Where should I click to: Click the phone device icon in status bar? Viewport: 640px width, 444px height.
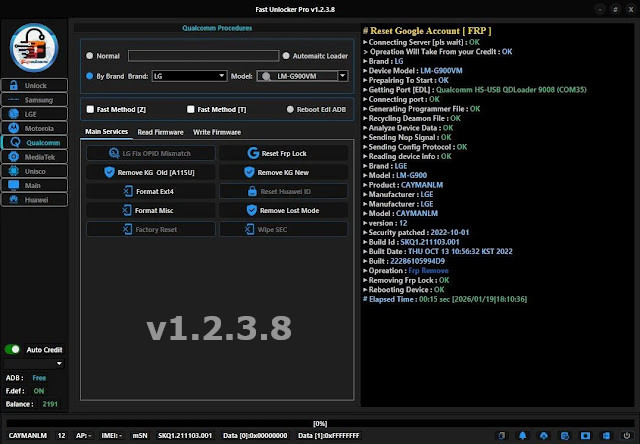point(502,436)
